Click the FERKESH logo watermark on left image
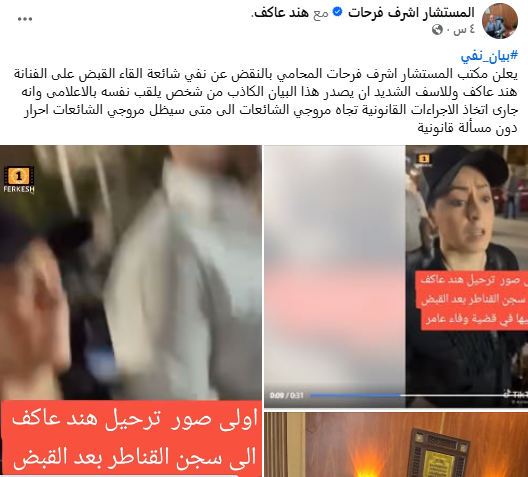Screen dimensions: 528x477 [19, 180]
